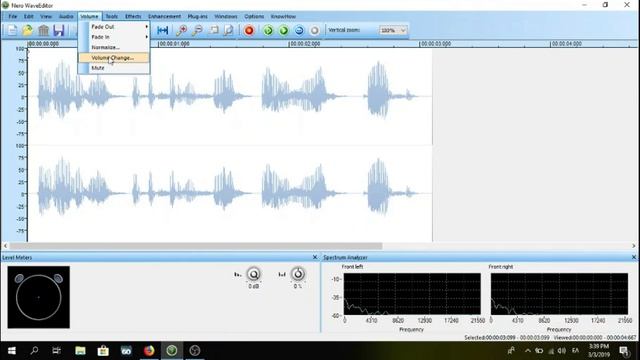This screenshot has height=360, width=640.
Task: Expand the Fade In submenu
Action: point(114,37)
